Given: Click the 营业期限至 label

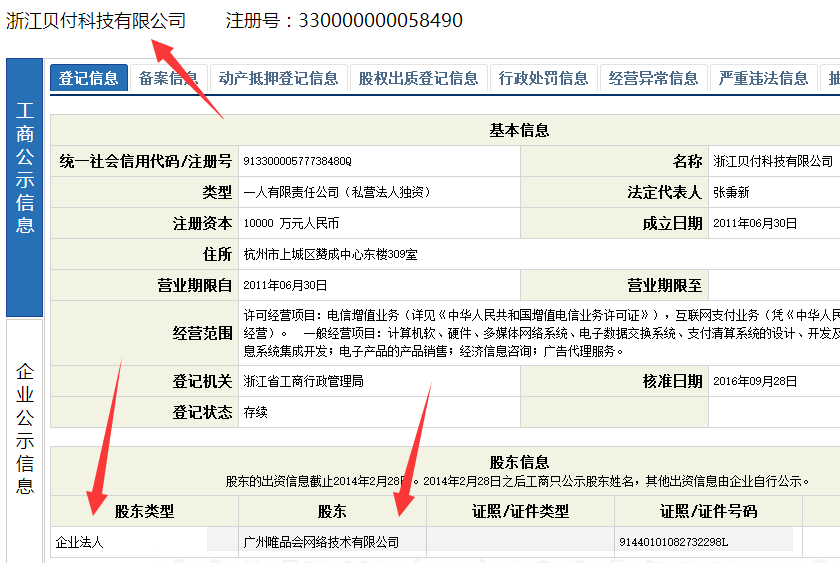Looking at the screenshot, I should click(664, 286).
